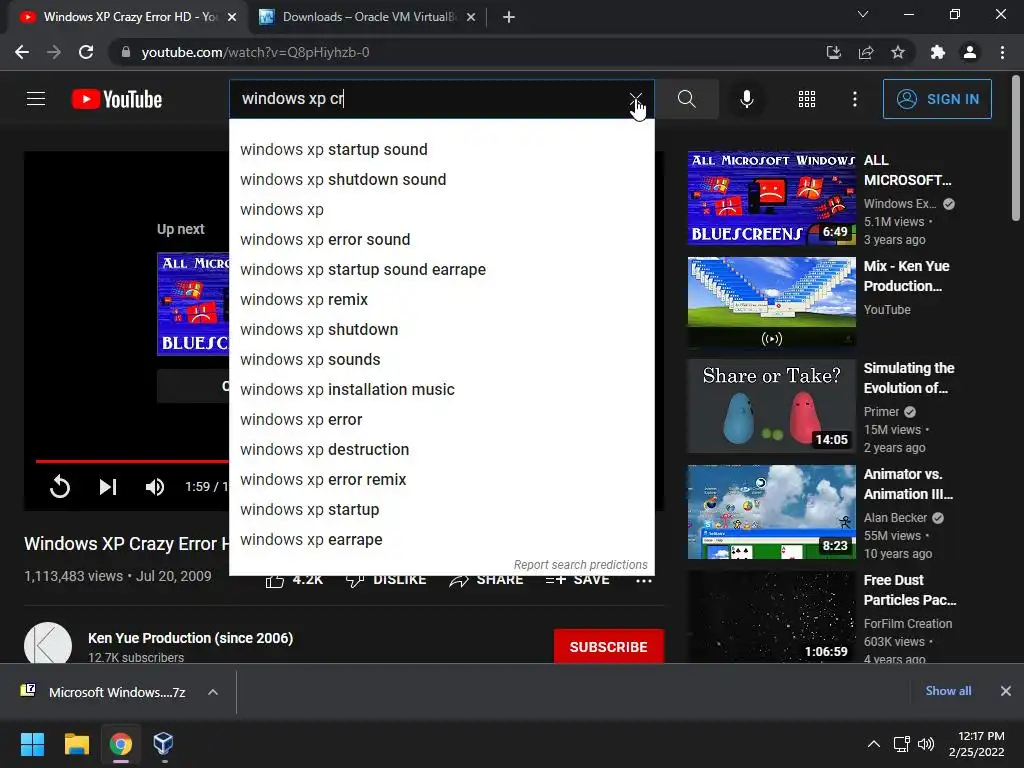This screenshot has height=768, width=1024.
Task: Open the taskbar clock and date
Action: point(977,744)
